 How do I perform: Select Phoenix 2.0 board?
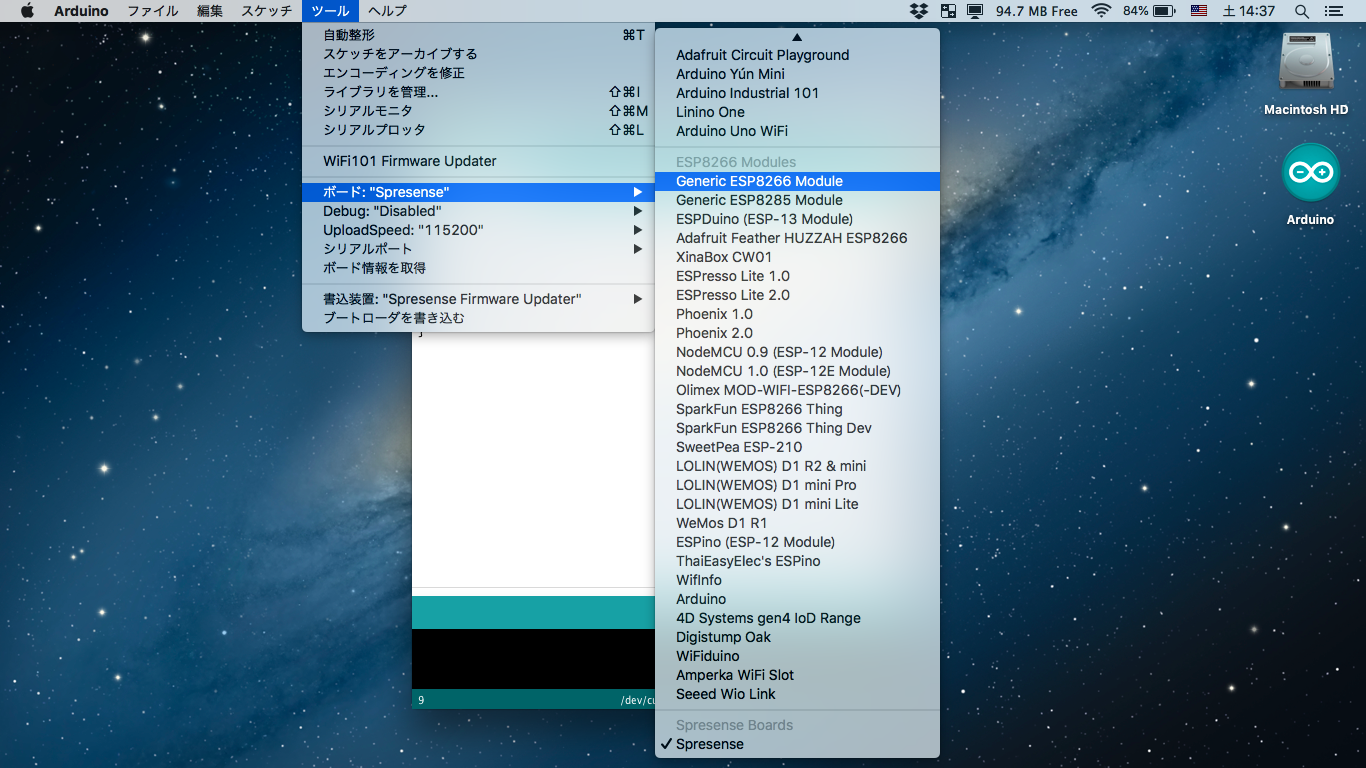(797, 333)
